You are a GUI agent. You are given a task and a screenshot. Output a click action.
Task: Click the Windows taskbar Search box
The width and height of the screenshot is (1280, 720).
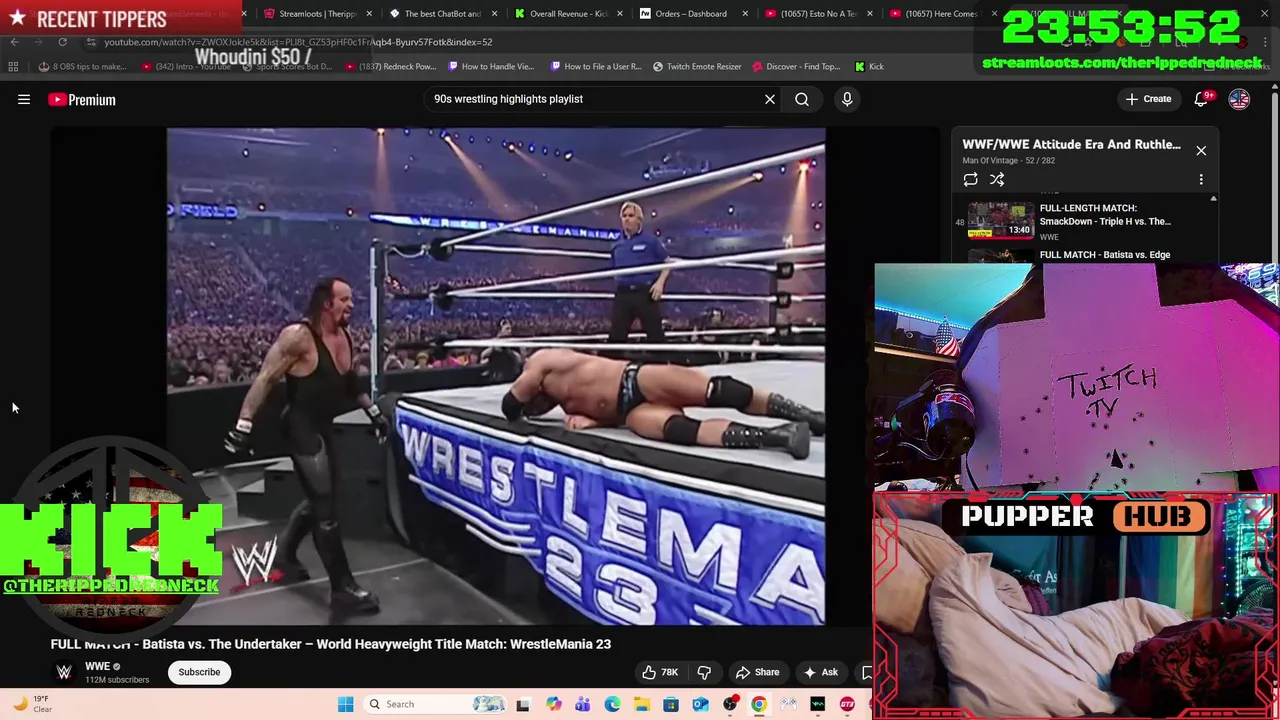click(436, 704)
